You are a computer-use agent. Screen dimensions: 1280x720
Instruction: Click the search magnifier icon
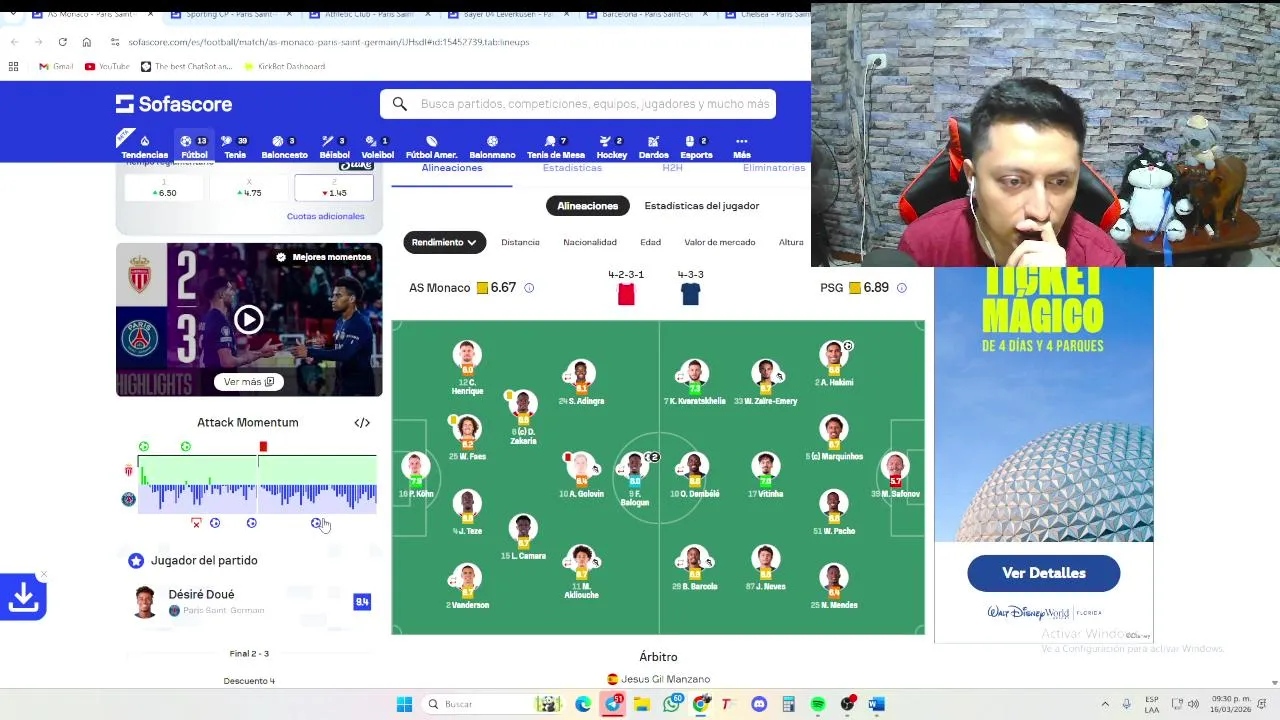(399, 104)
